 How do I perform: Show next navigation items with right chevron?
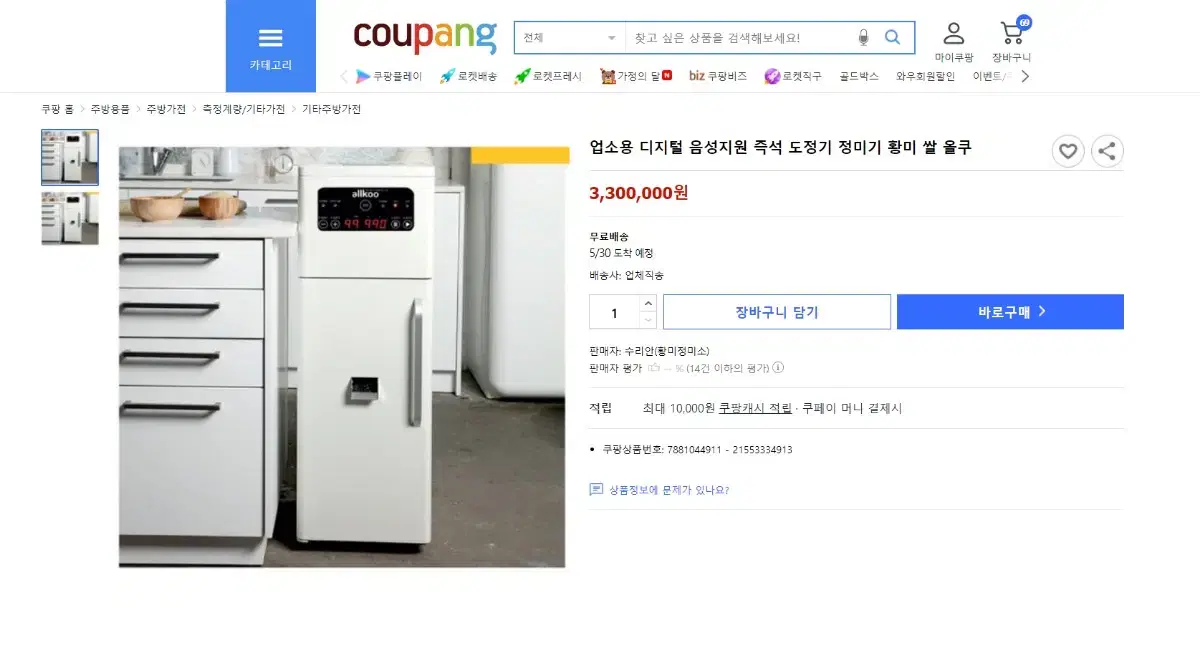pyautogui.click(x=1024, y=76)
